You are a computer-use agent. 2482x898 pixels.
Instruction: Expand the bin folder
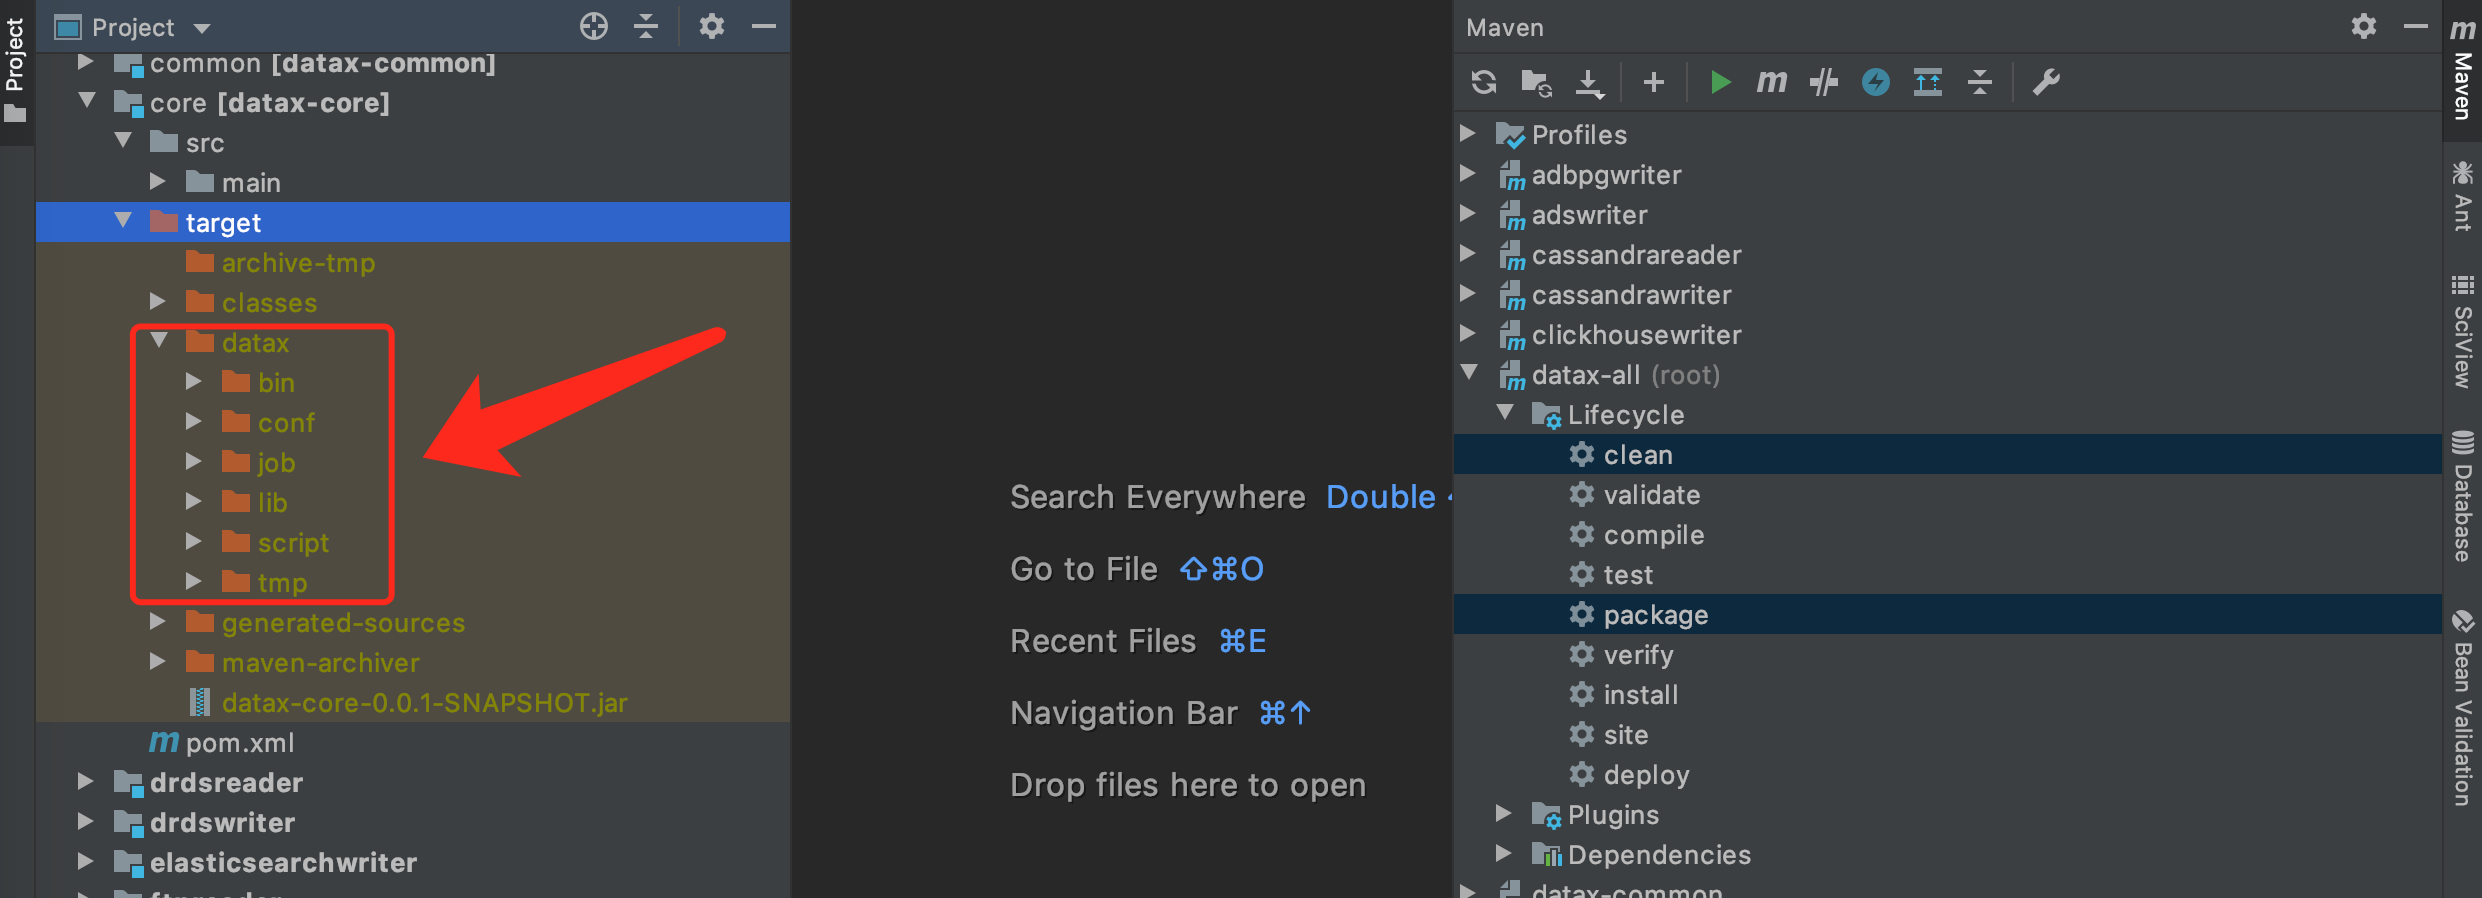pos(194,382)
